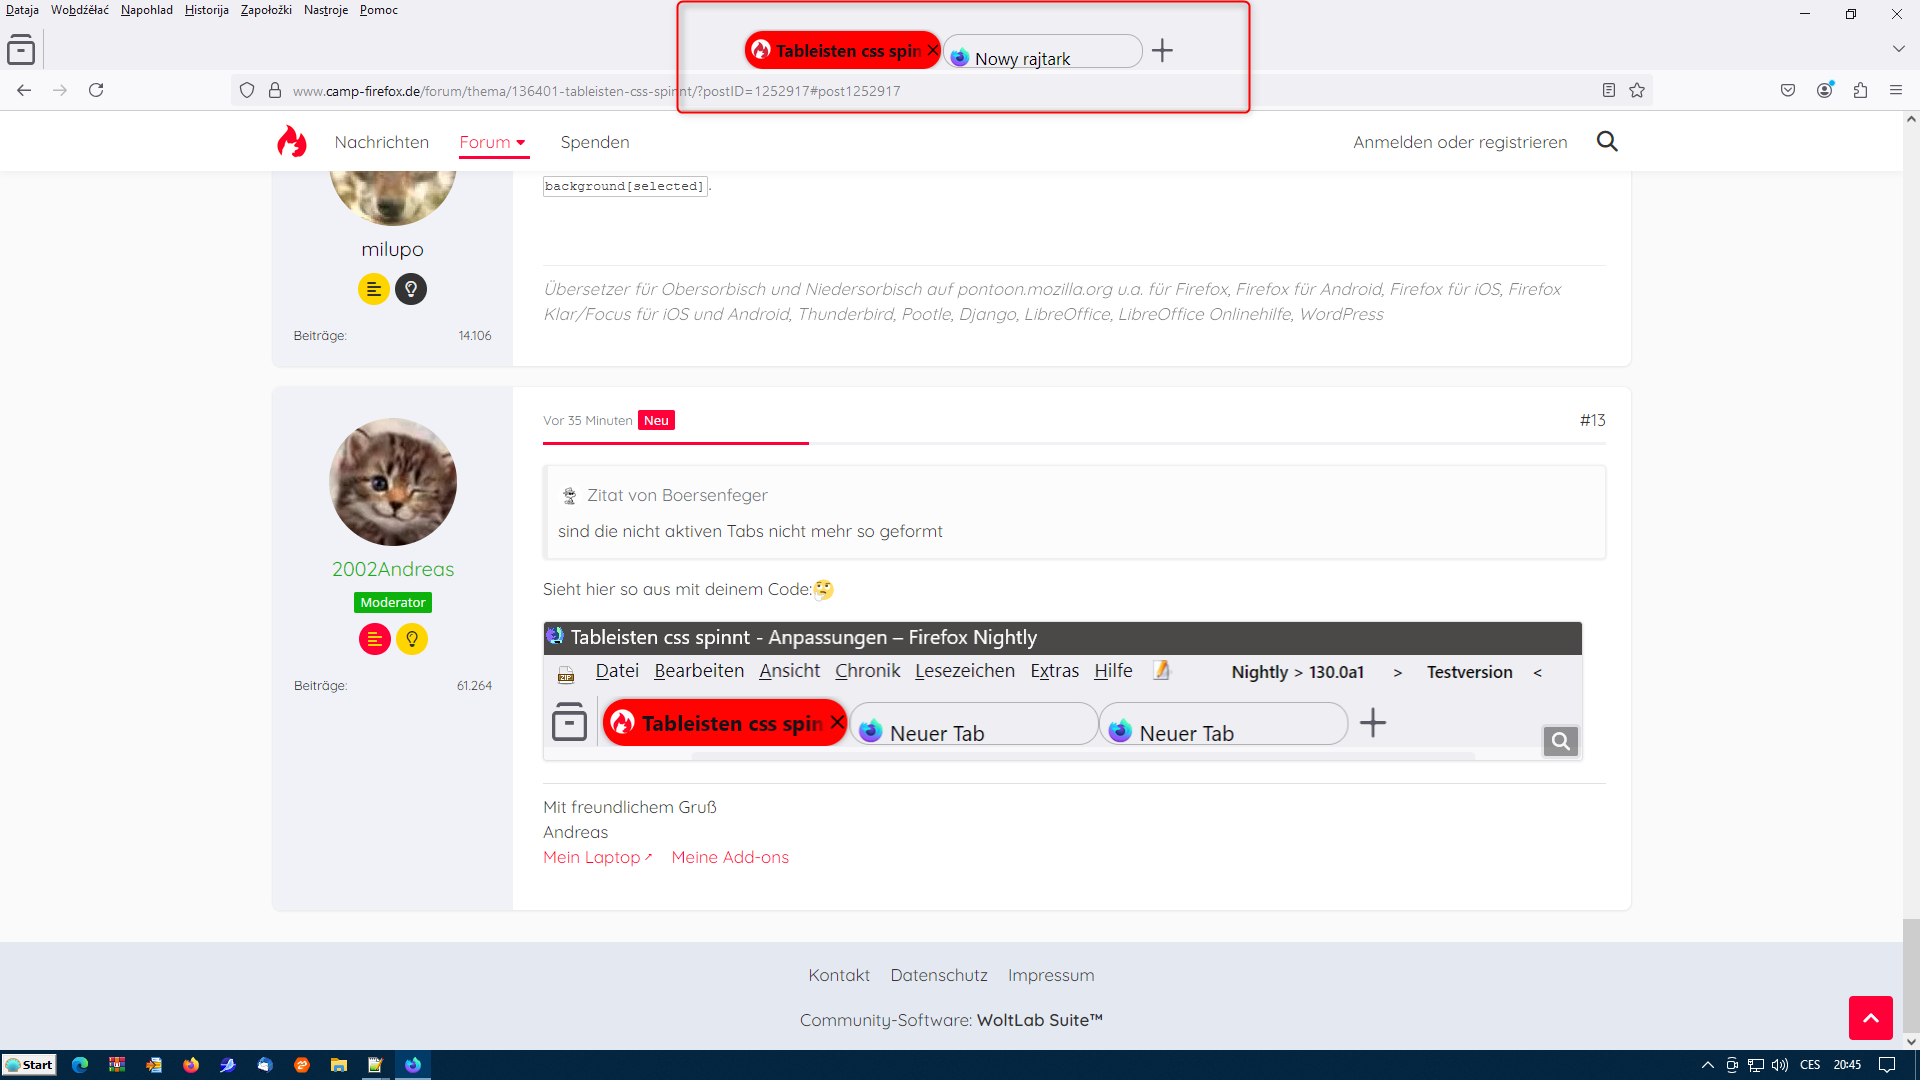The width and height of the screenshot is (1920, 1080).
Task: Open the tracking protection shield icon
Action: coord(247,90)
